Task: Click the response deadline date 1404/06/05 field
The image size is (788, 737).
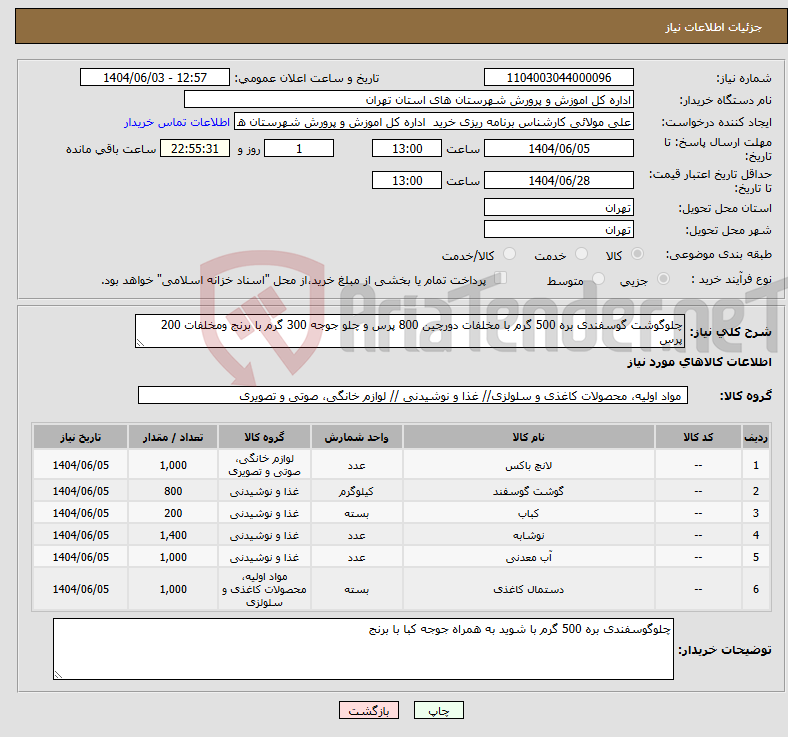Action: (x=558, y=149)
